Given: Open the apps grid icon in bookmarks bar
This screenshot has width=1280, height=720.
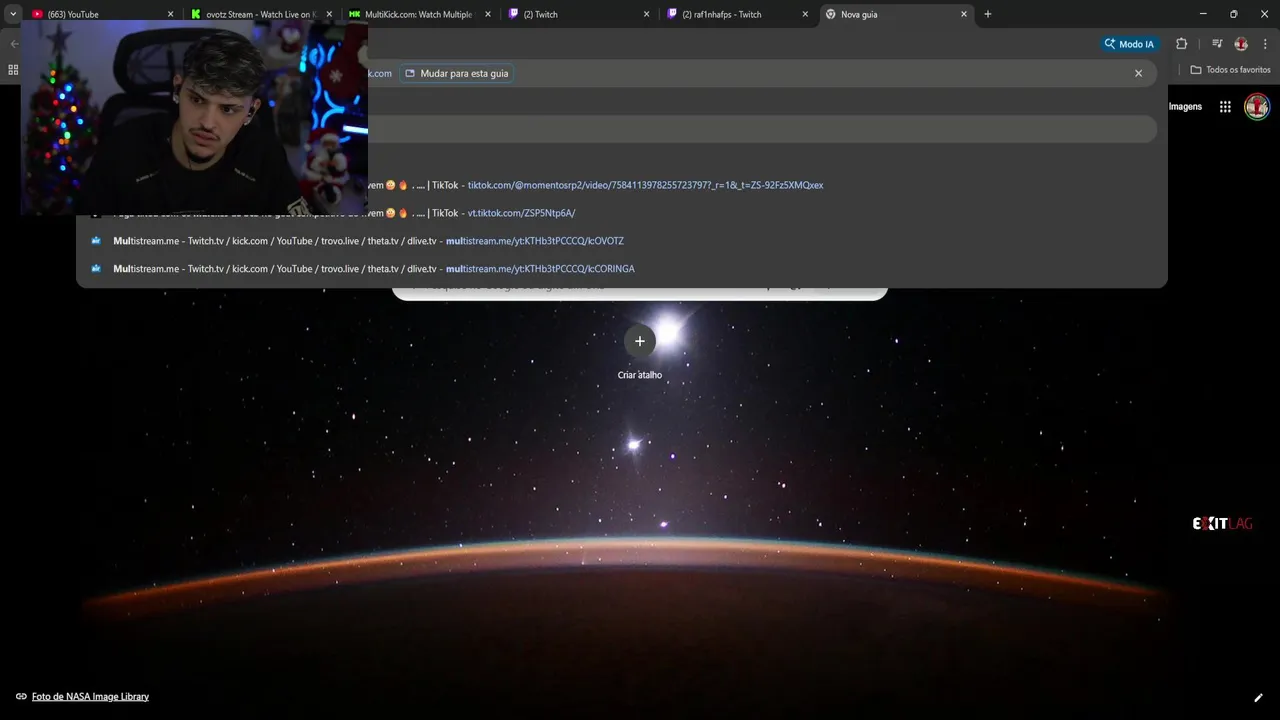Looking at the screenshot, I should 13,70.
